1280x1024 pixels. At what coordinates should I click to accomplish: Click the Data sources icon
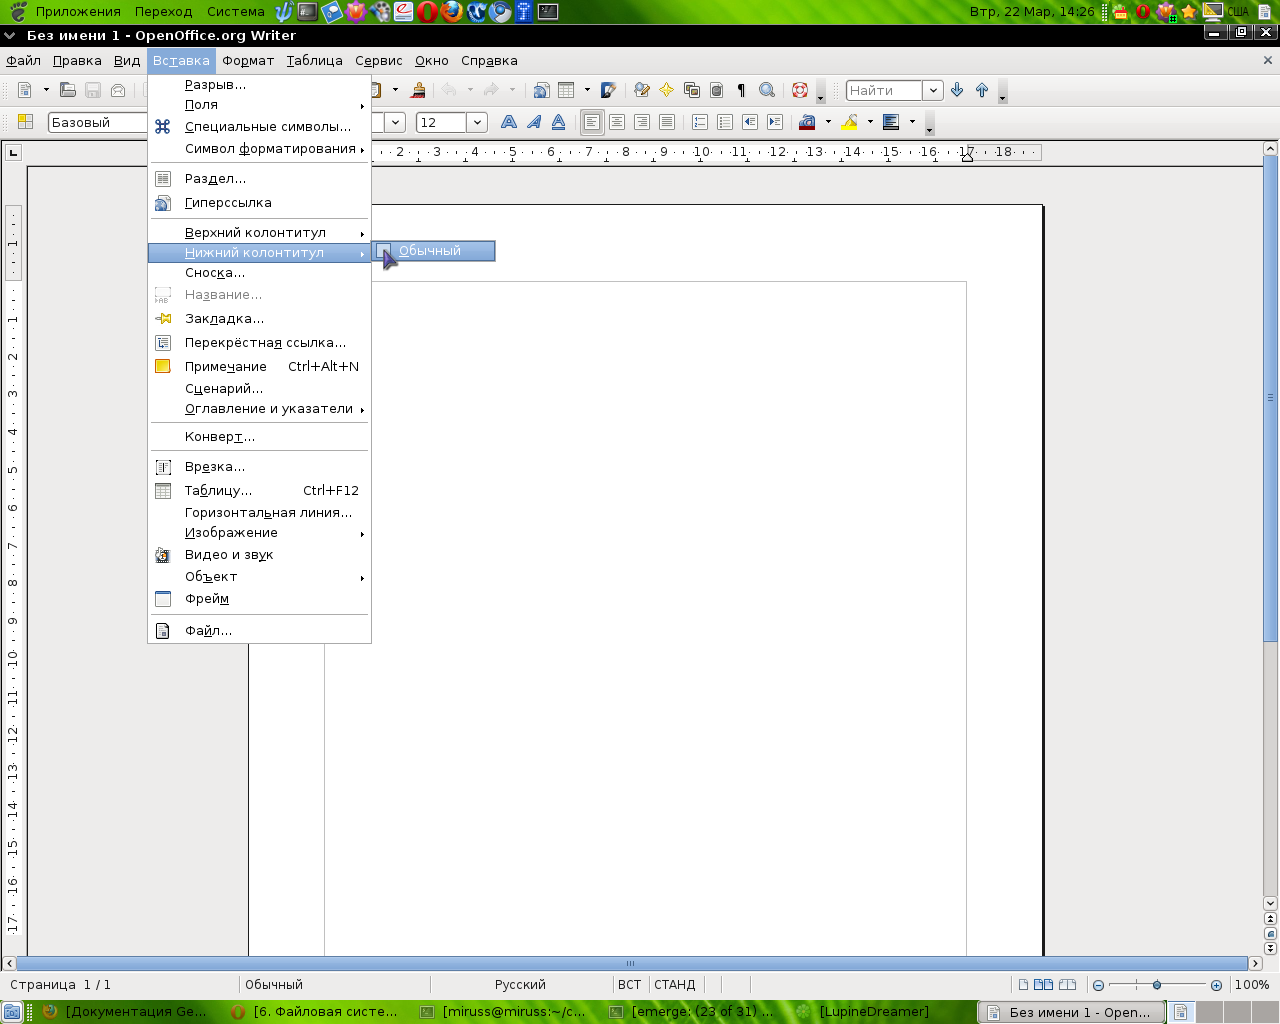point(716,90)
